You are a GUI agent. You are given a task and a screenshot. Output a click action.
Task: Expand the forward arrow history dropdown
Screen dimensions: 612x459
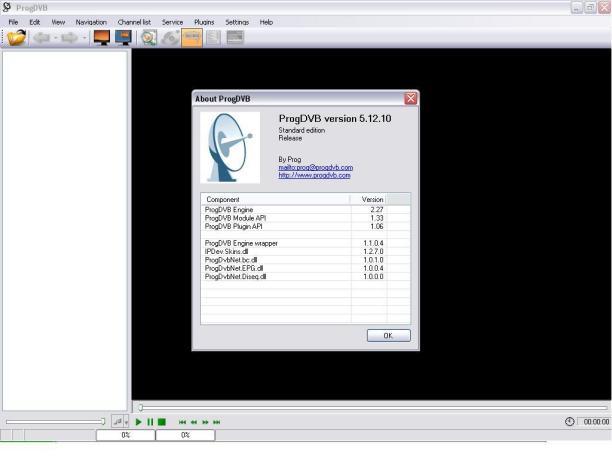click(x=84, y=38)
